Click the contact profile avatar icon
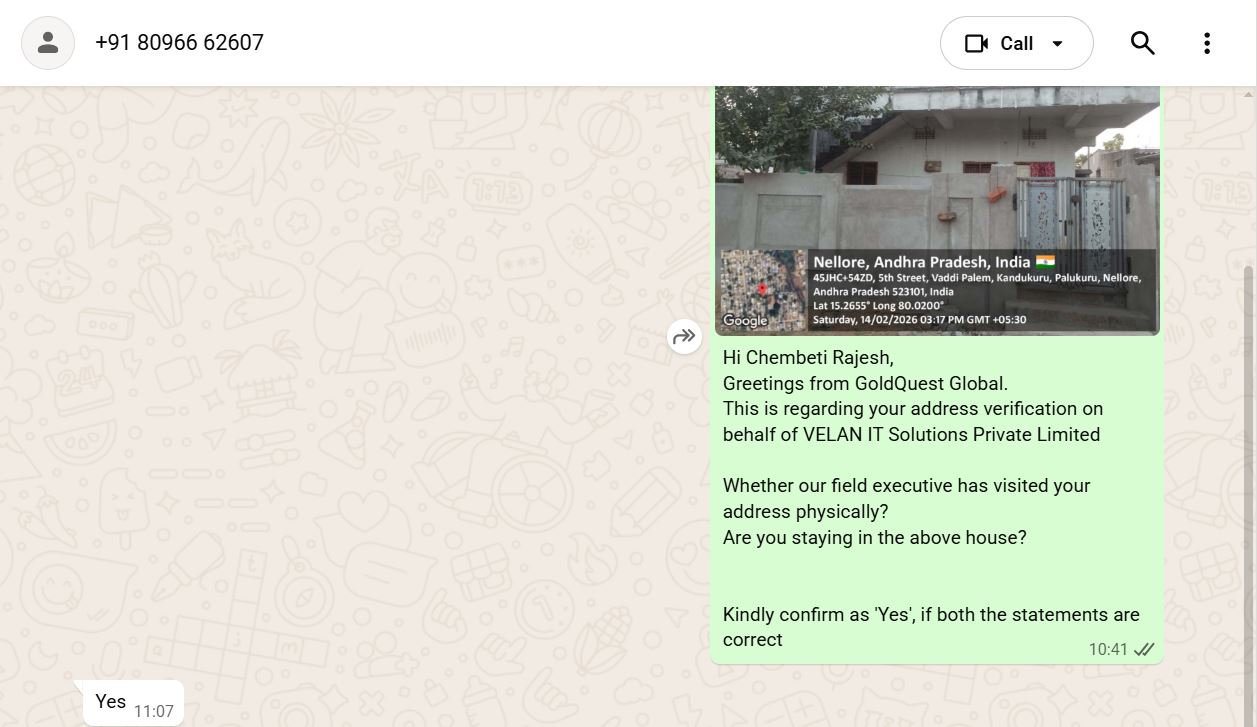 point(48,43)
